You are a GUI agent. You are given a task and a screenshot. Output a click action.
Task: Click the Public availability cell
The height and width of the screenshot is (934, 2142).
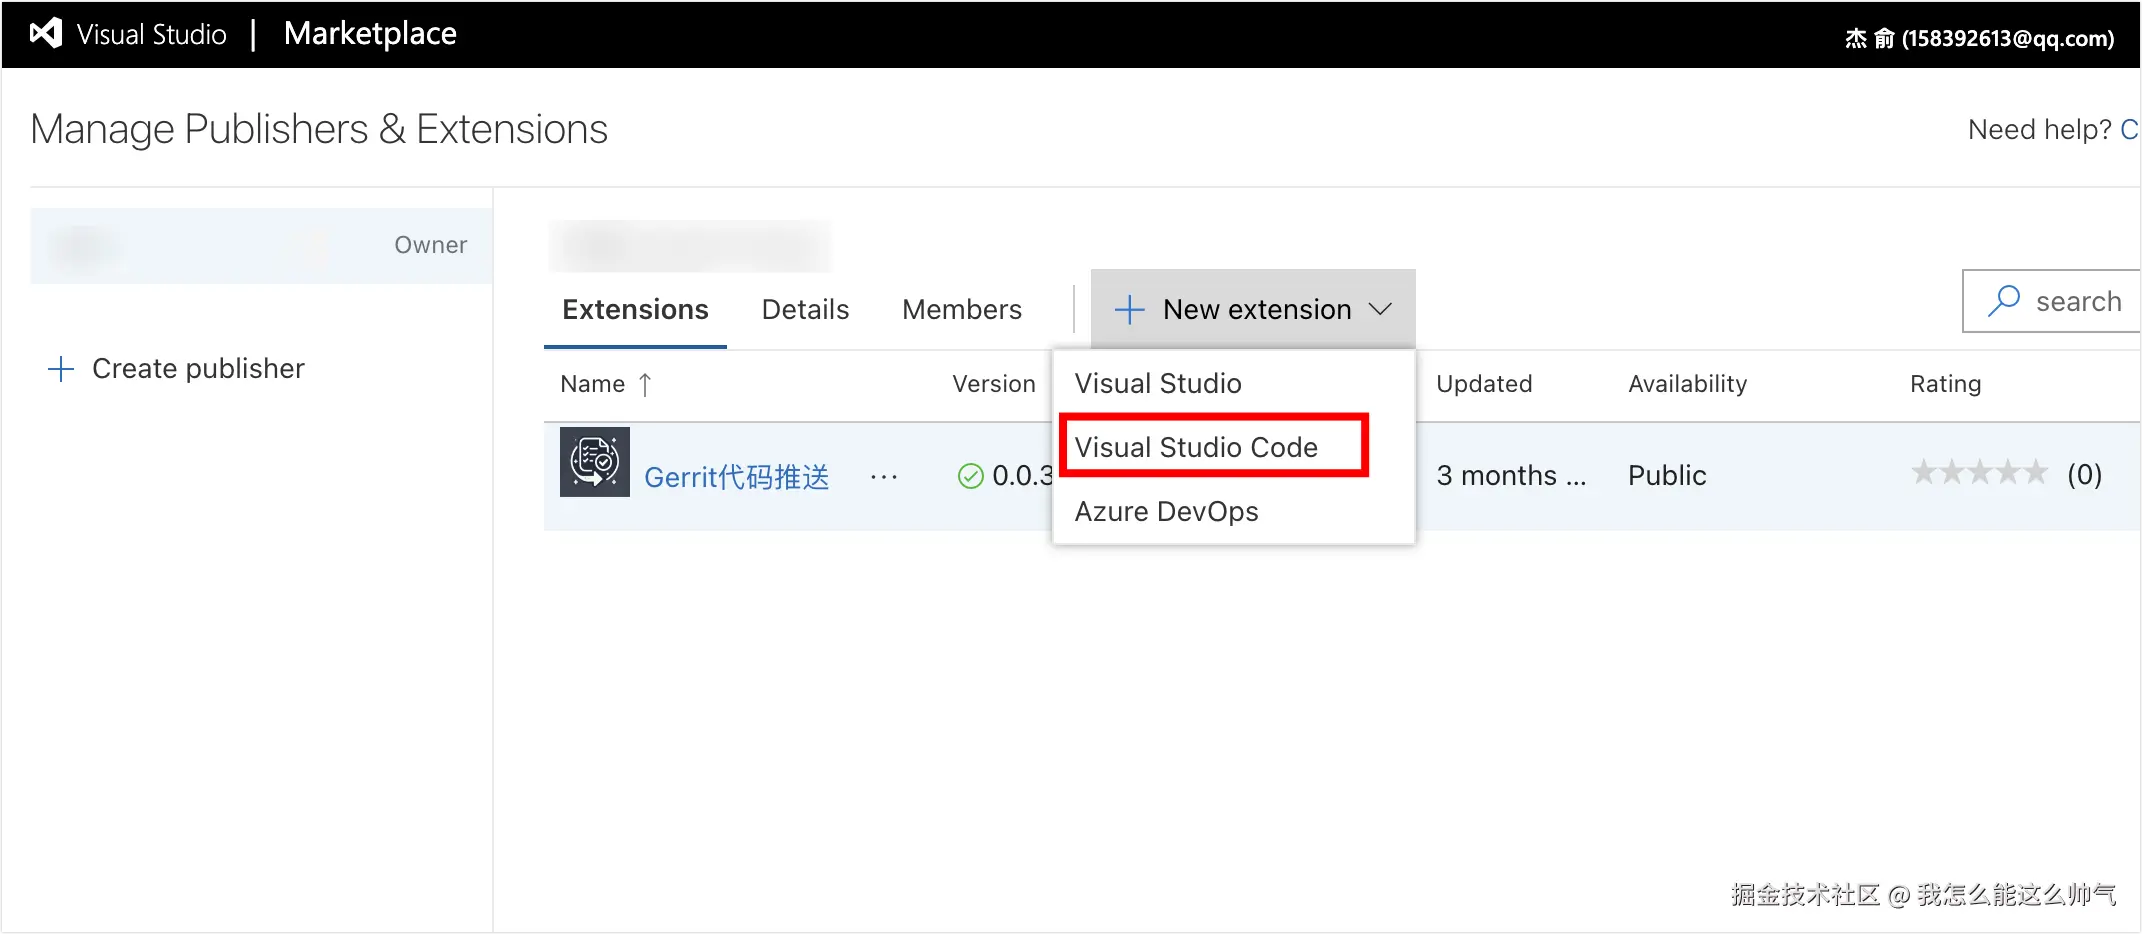tap(1667, 475)
